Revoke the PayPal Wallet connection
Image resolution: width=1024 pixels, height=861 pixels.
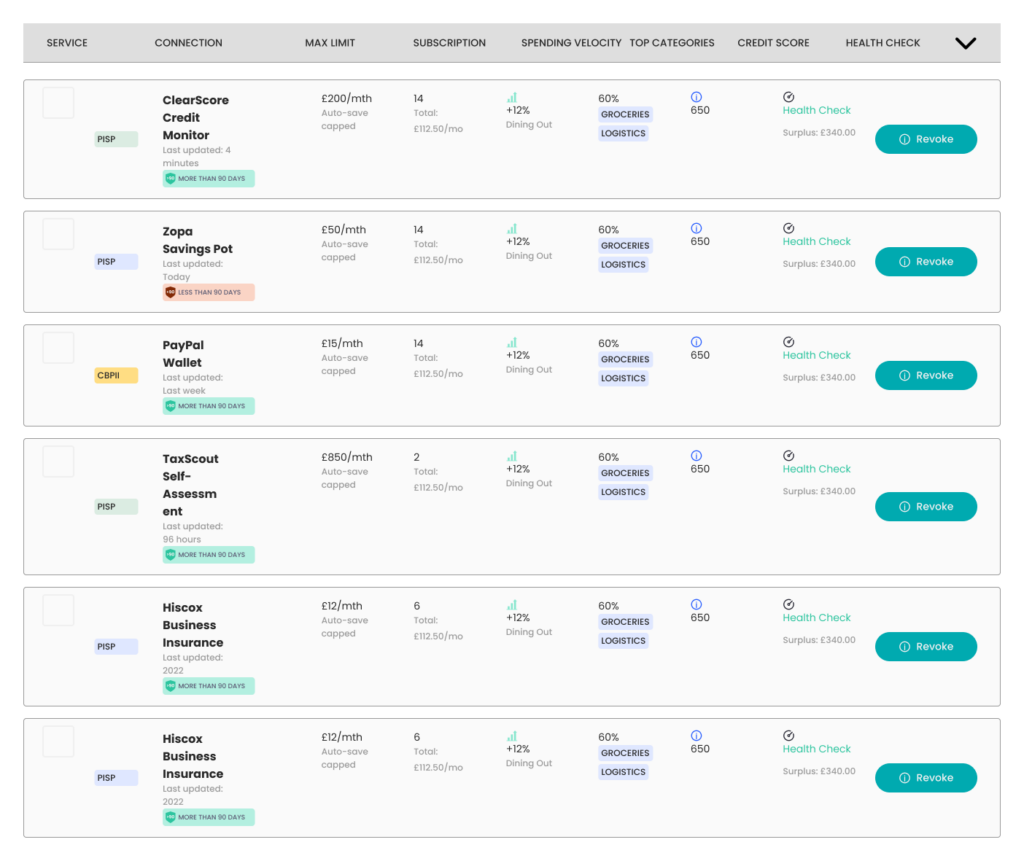pos(926,375)
